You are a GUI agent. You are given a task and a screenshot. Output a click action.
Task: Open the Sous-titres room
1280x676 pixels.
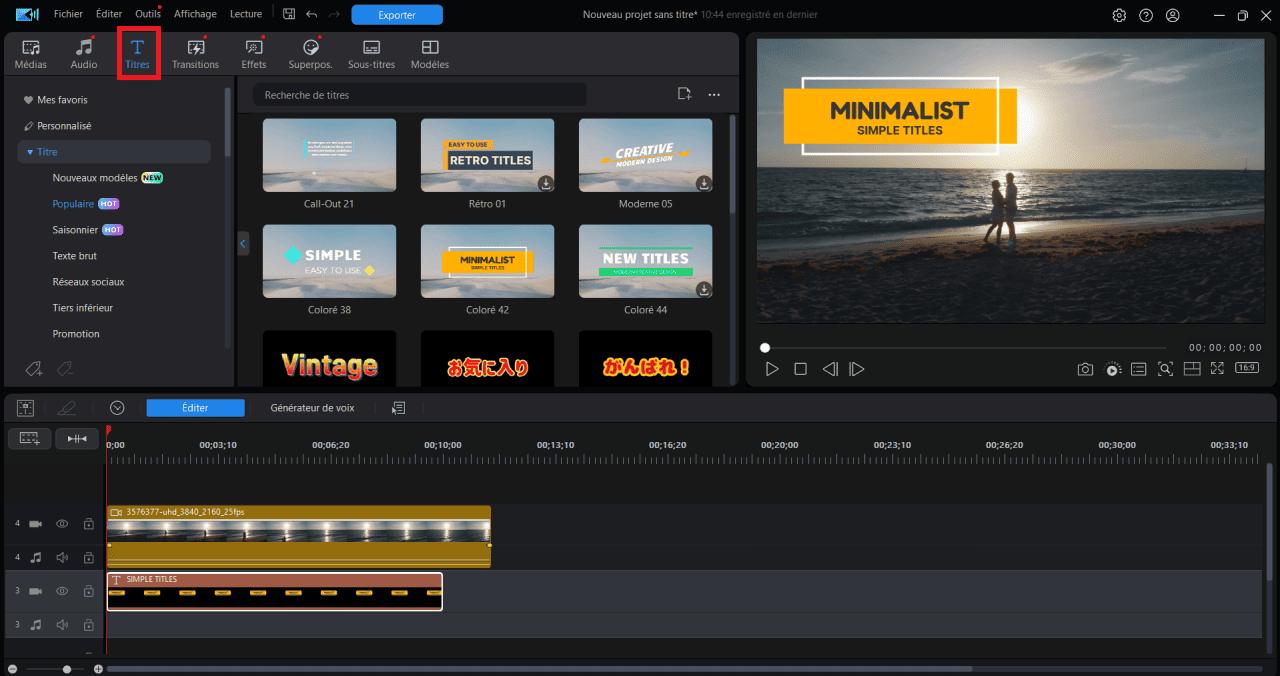coord(371,54)
